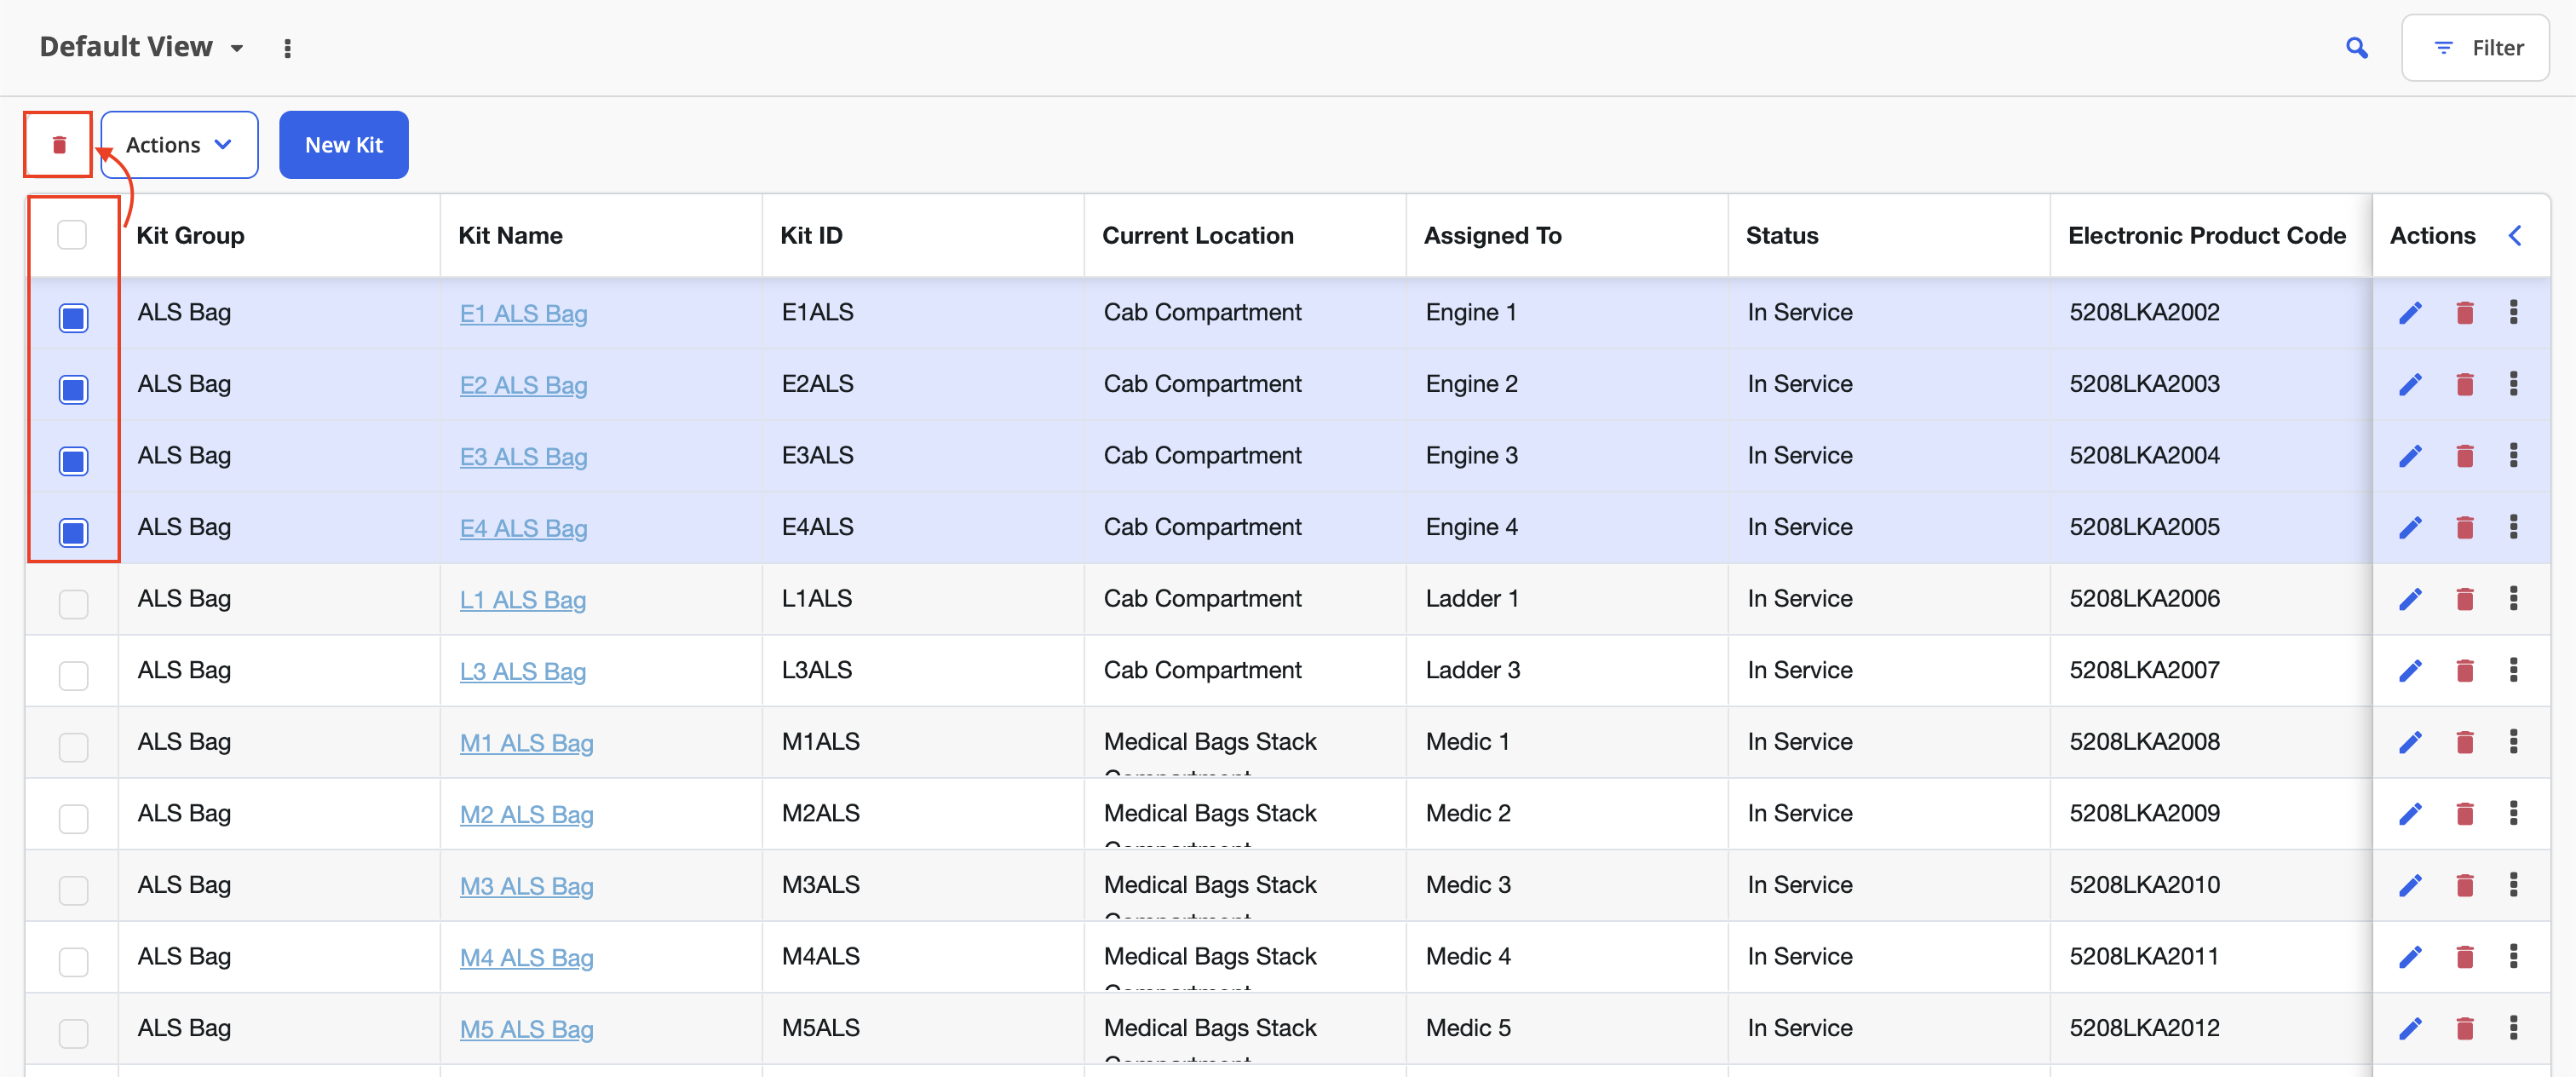Open the view options kebab menu
The width and height of the screenshot is (2576, 1077).
(288, 48)
